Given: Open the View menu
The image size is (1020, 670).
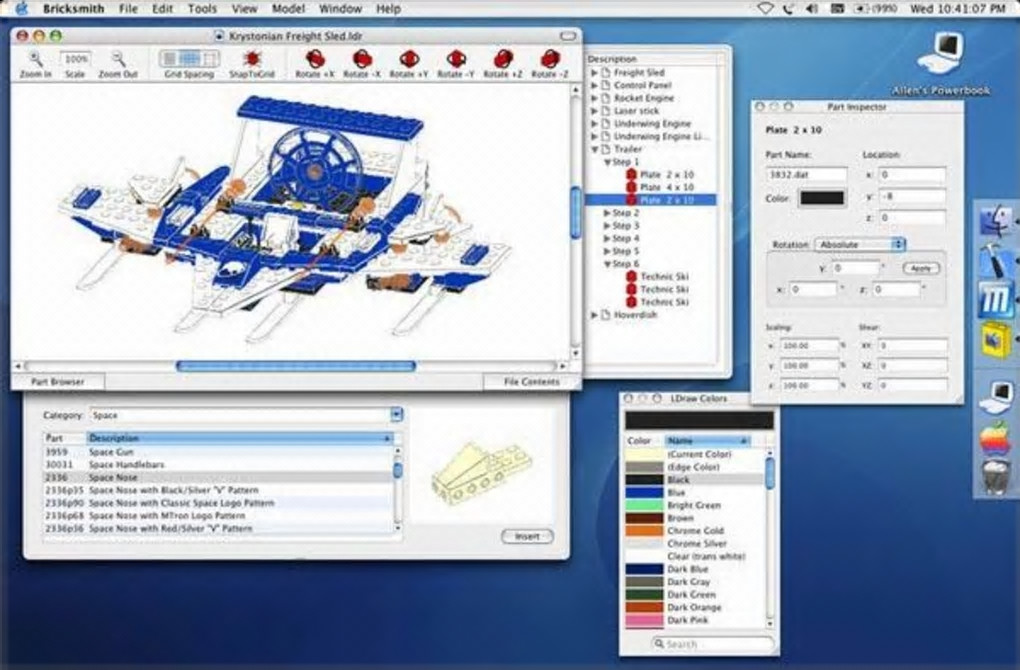Looking at the screenshot, I should pos(244,8).
